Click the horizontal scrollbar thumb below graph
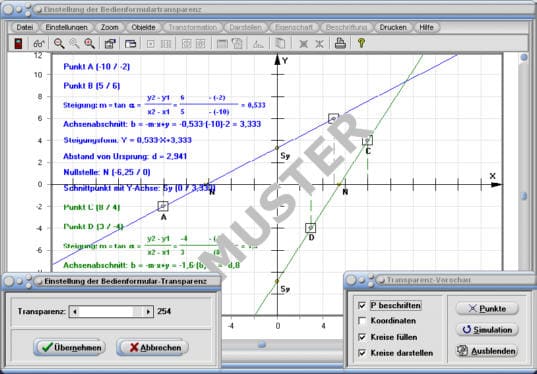 [x=262, y=344]
